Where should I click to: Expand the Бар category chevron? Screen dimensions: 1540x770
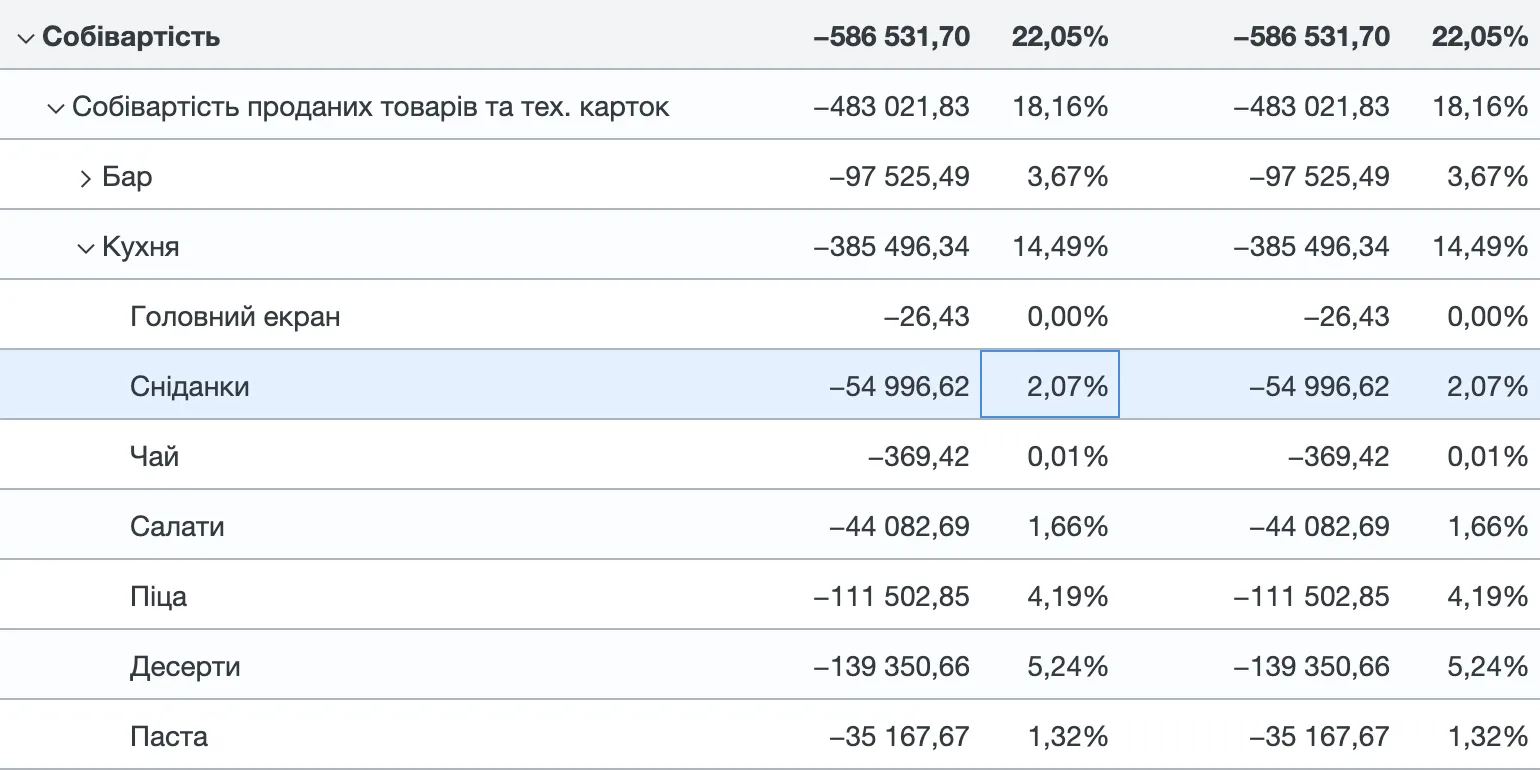[86, 178]
